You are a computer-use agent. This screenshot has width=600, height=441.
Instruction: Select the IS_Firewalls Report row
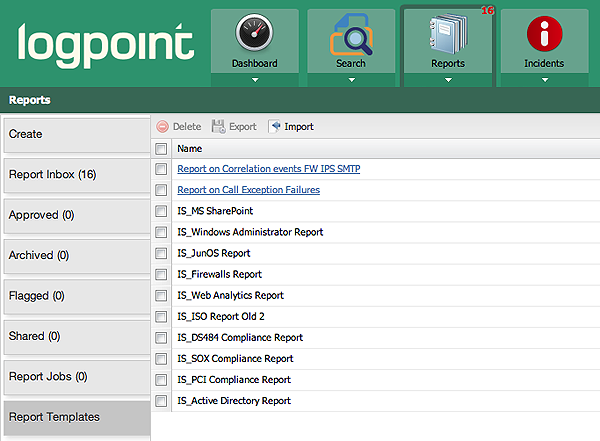[x=219, y=274]
